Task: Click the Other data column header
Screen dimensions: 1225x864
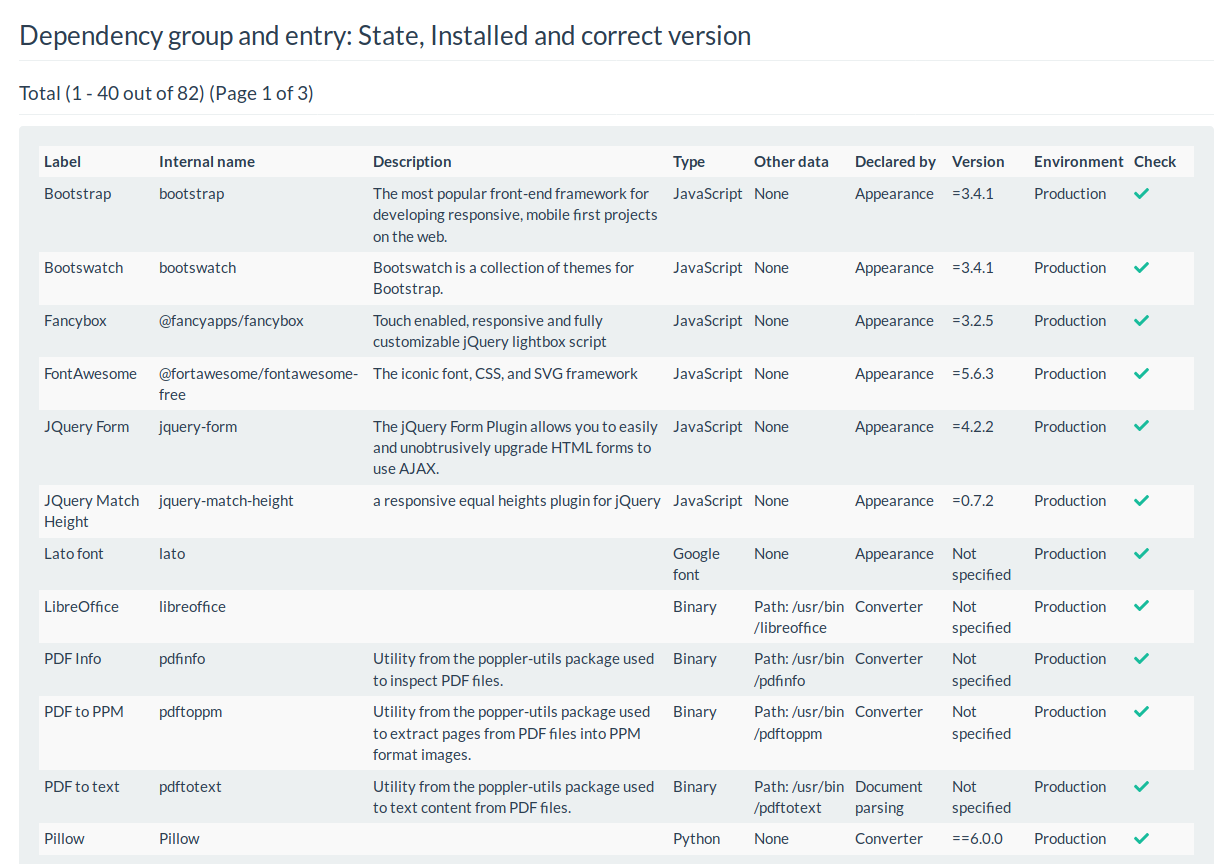Action: click(x=791, y=161)
